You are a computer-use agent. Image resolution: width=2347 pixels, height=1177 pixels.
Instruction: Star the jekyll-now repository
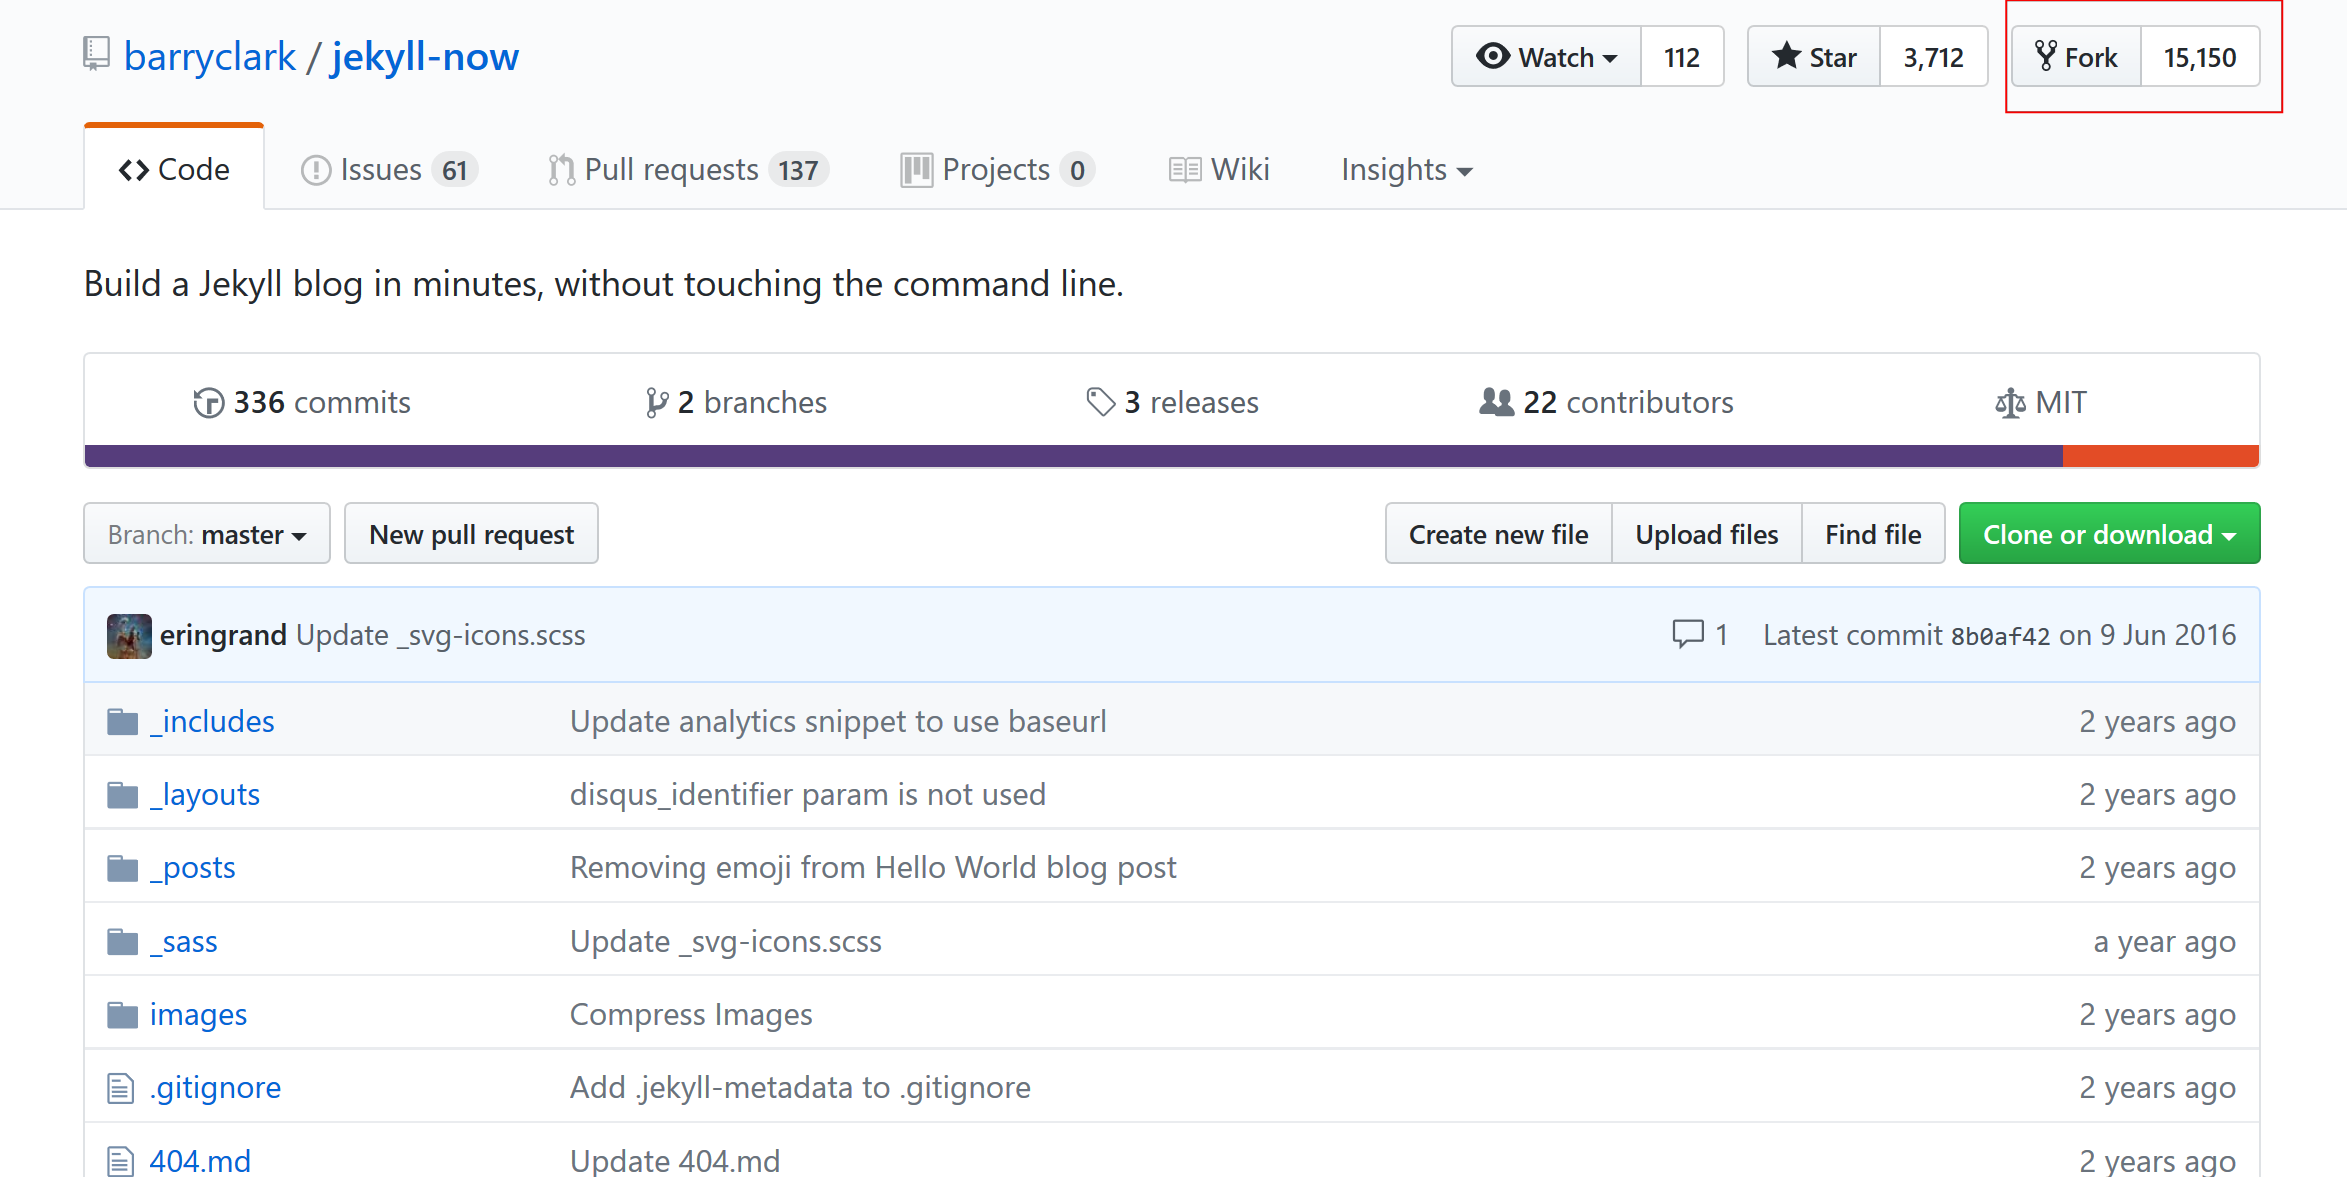click(1814, 57)
